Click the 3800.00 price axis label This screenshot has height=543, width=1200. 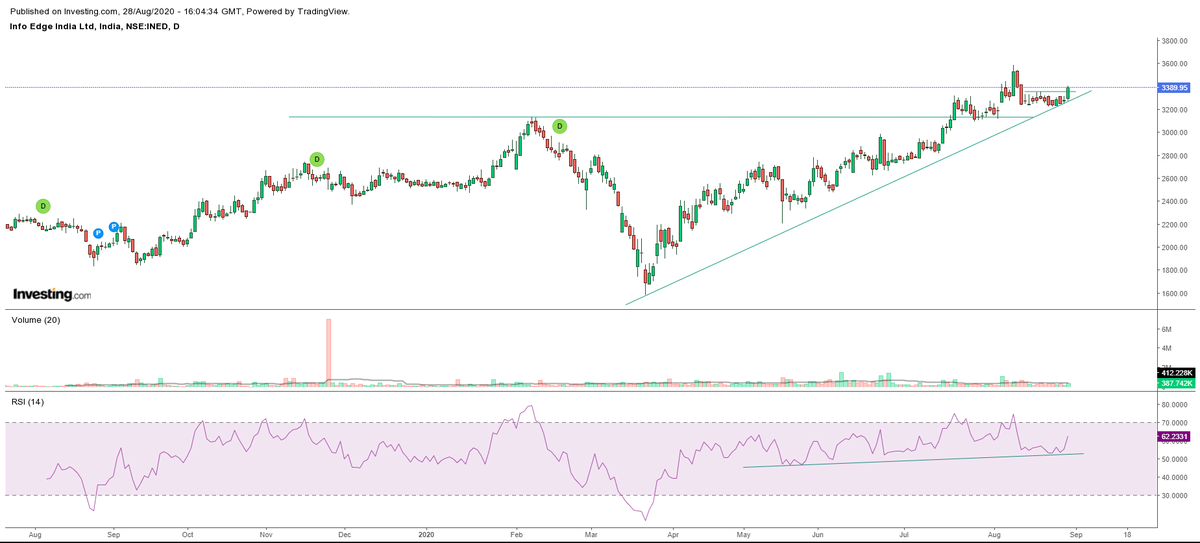click(1174, 41)
